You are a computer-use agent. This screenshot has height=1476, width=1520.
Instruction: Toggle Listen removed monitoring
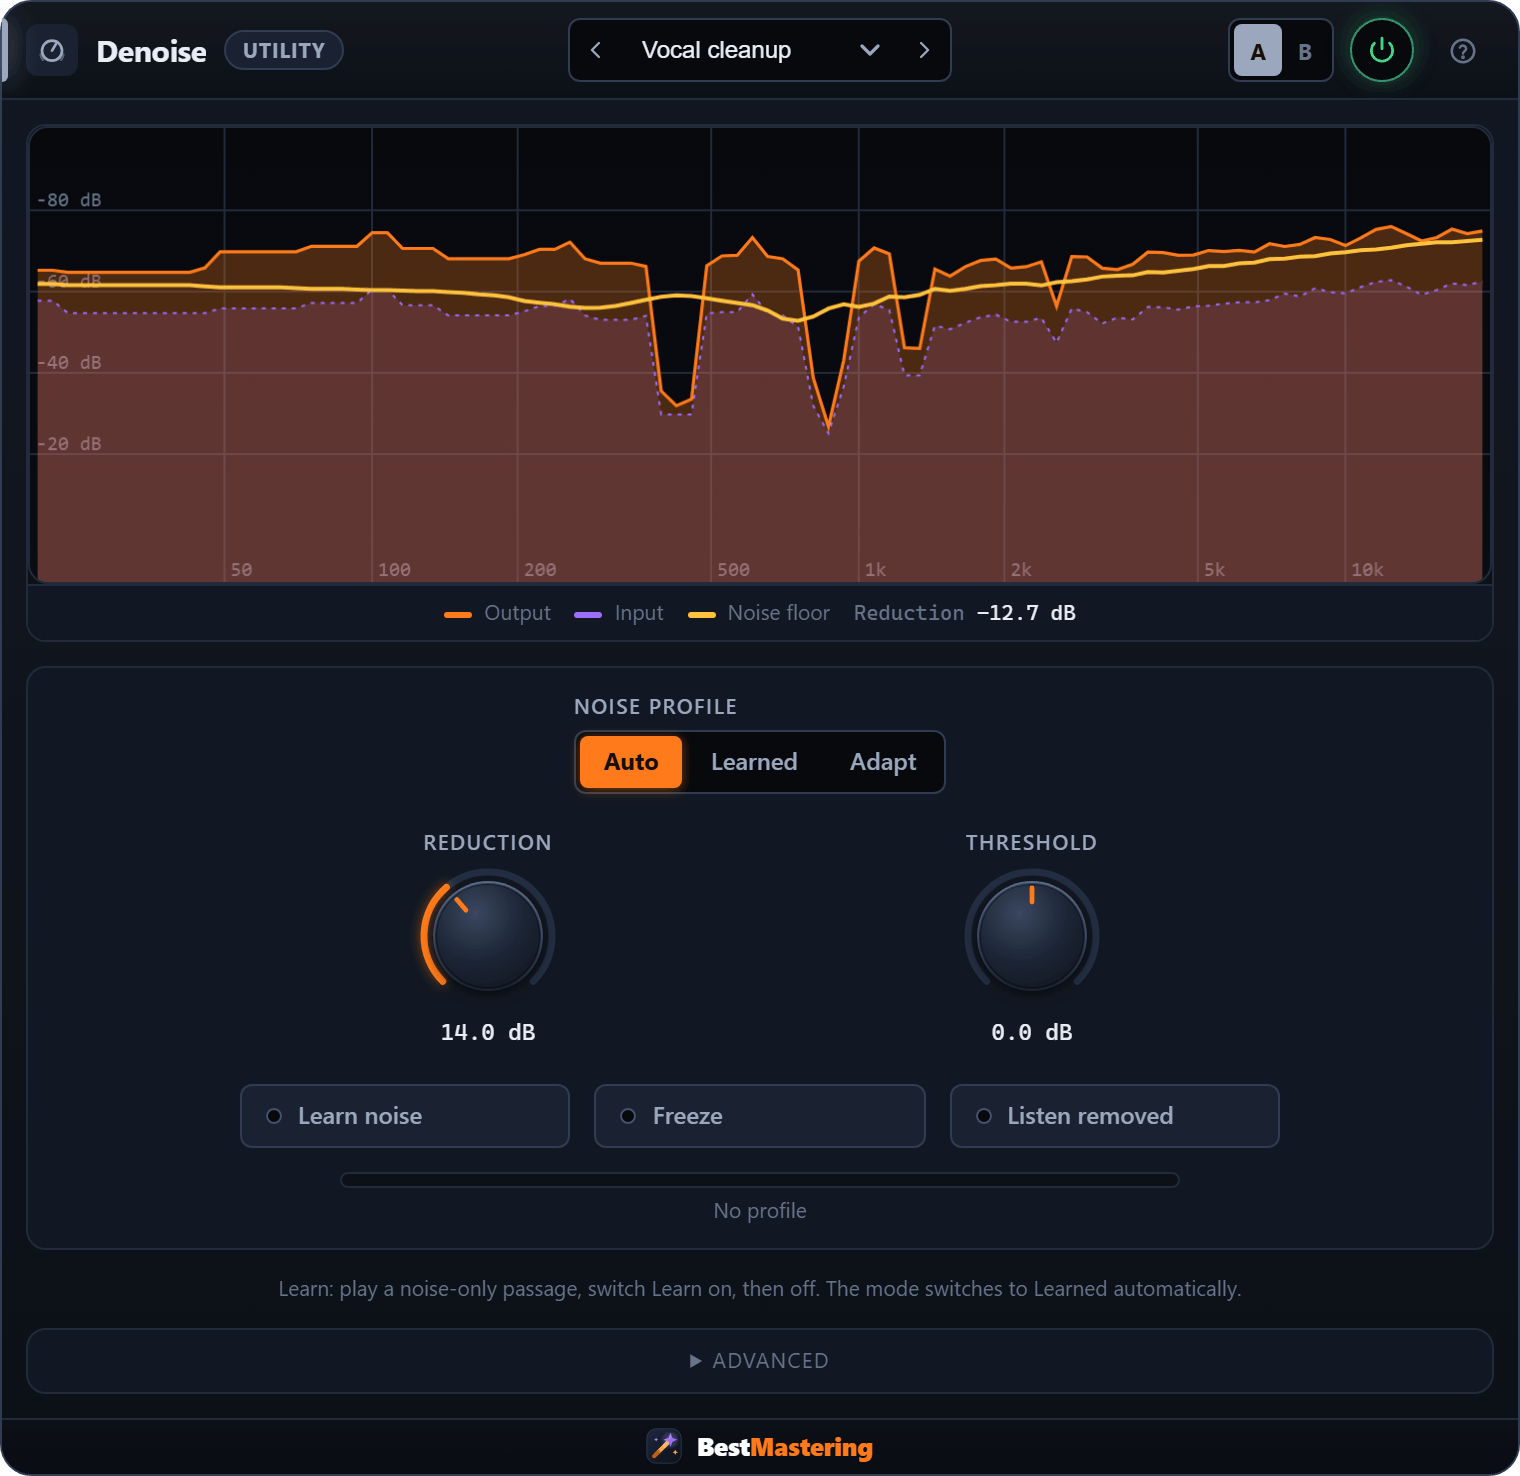[1115, 1116]
